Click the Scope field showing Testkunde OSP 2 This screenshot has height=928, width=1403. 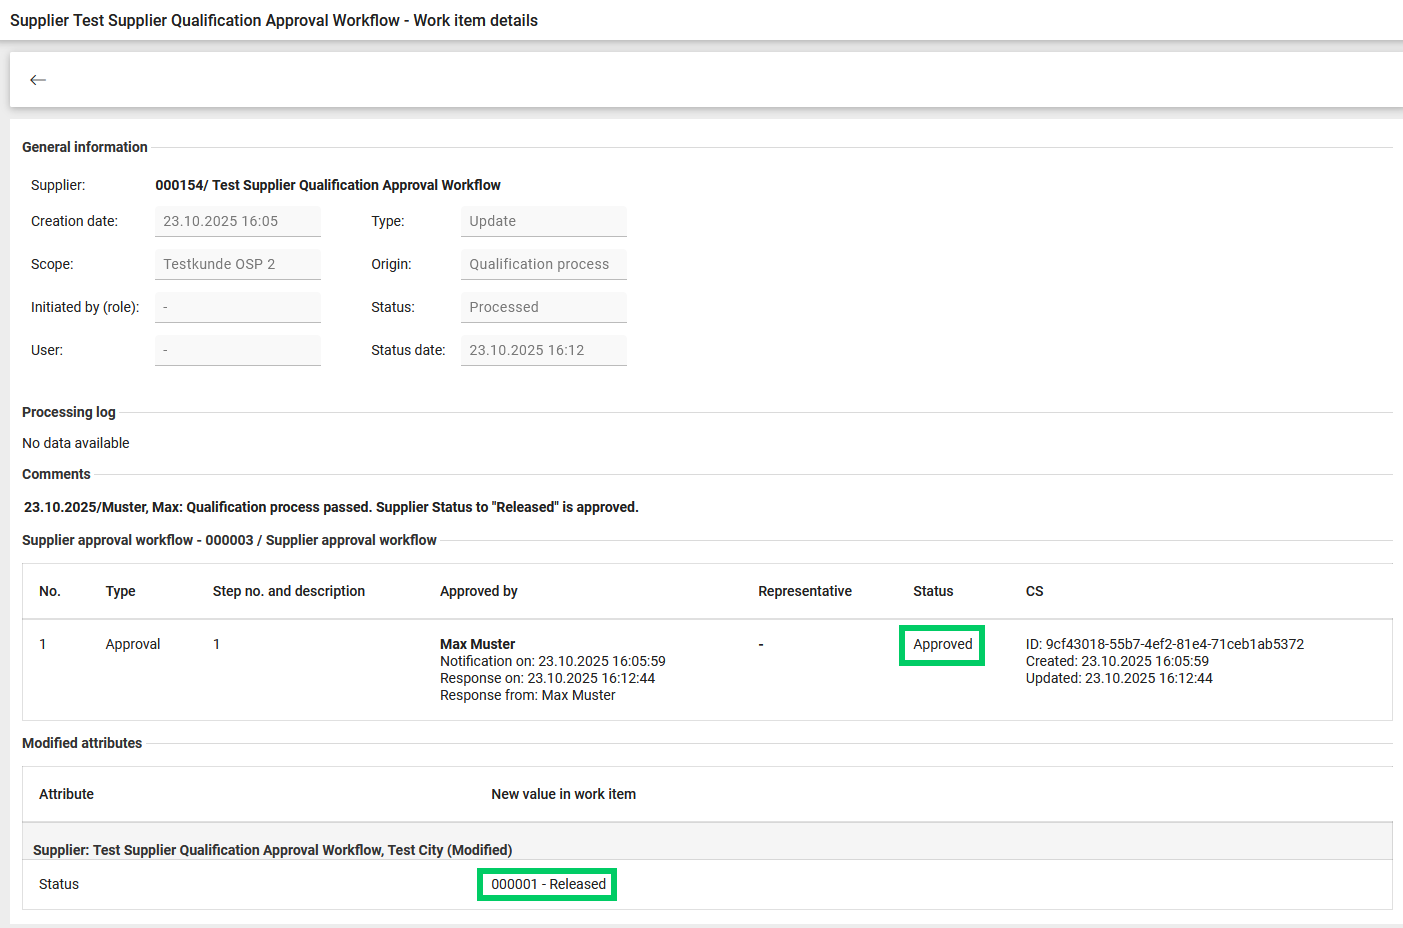(237, 263)
